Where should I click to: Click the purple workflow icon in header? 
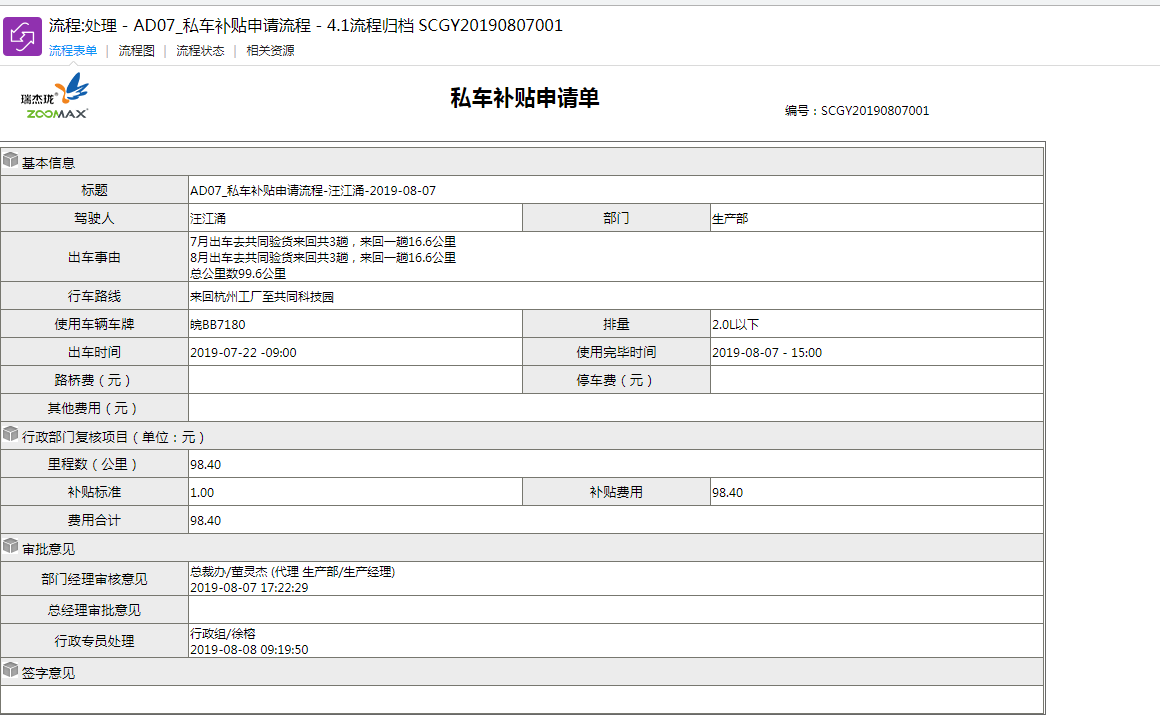point(22,37)
